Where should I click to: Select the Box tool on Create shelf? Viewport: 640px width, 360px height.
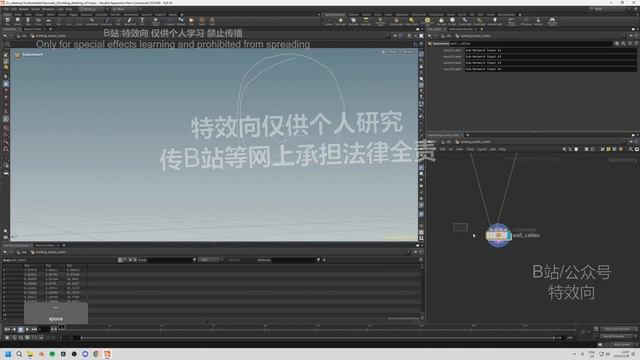pyautogui.click(x=7, y=21)
